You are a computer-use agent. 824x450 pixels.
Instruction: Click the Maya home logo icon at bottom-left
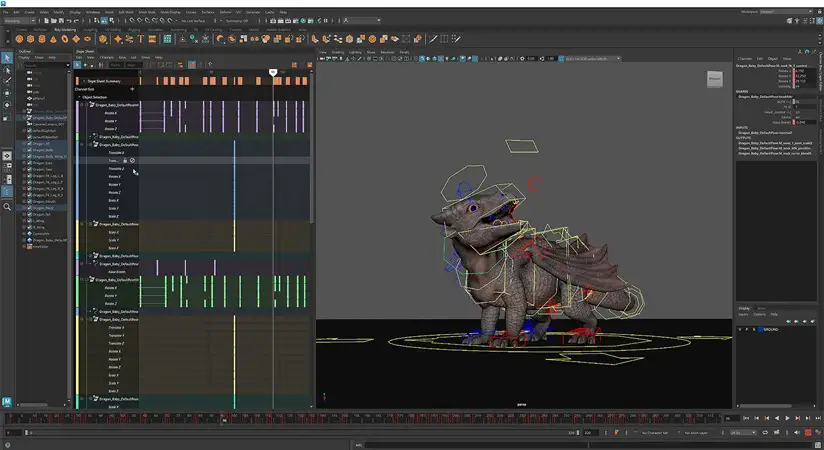click(x=7, y=402)
